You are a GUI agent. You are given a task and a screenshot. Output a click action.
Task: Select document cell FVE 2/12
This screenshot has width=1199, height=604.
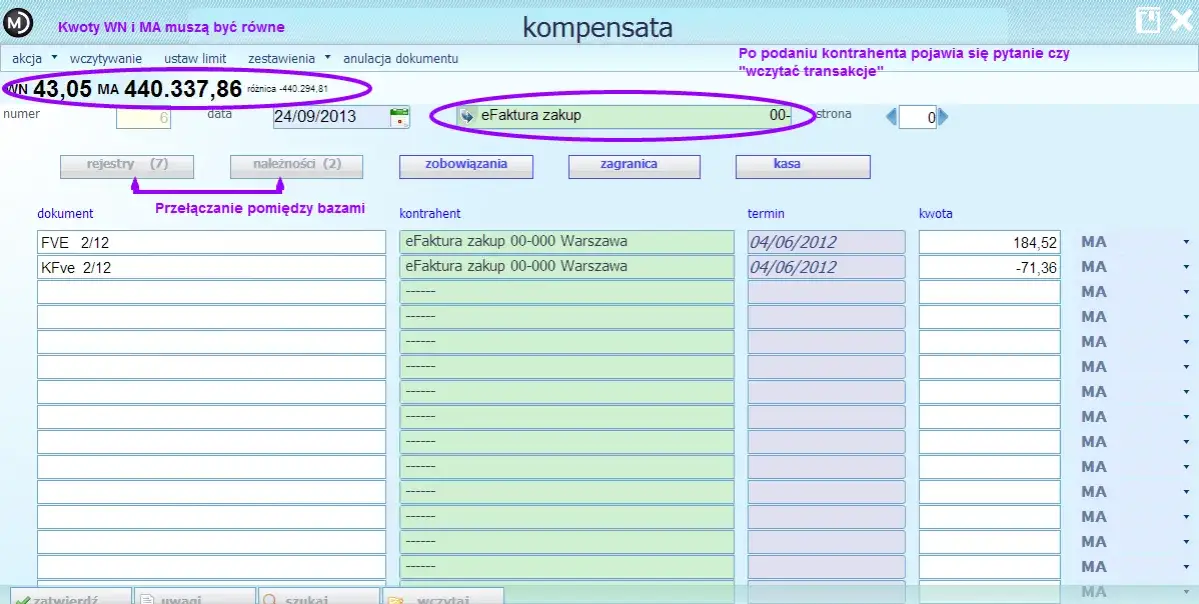tap(212, 242)
